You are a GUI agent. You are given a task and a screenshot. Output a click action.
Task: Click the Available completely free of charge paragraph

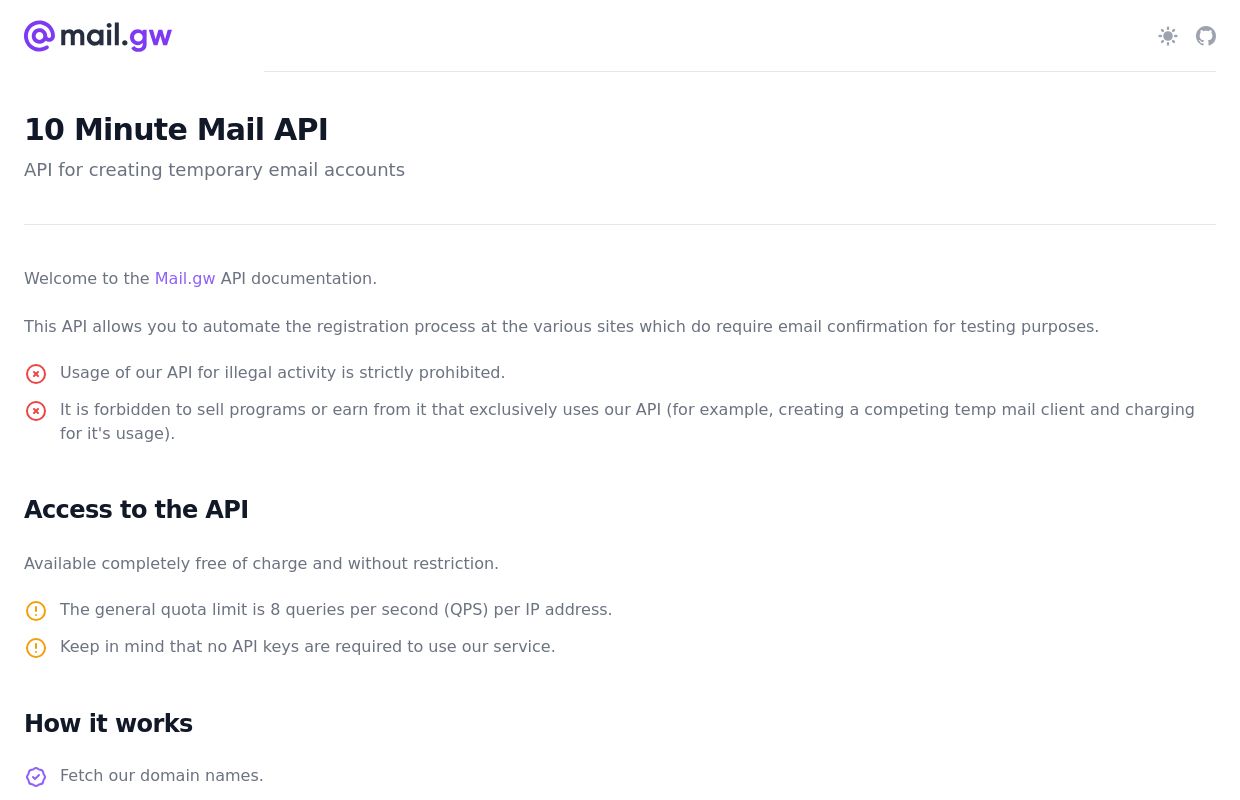click(261, 564)
